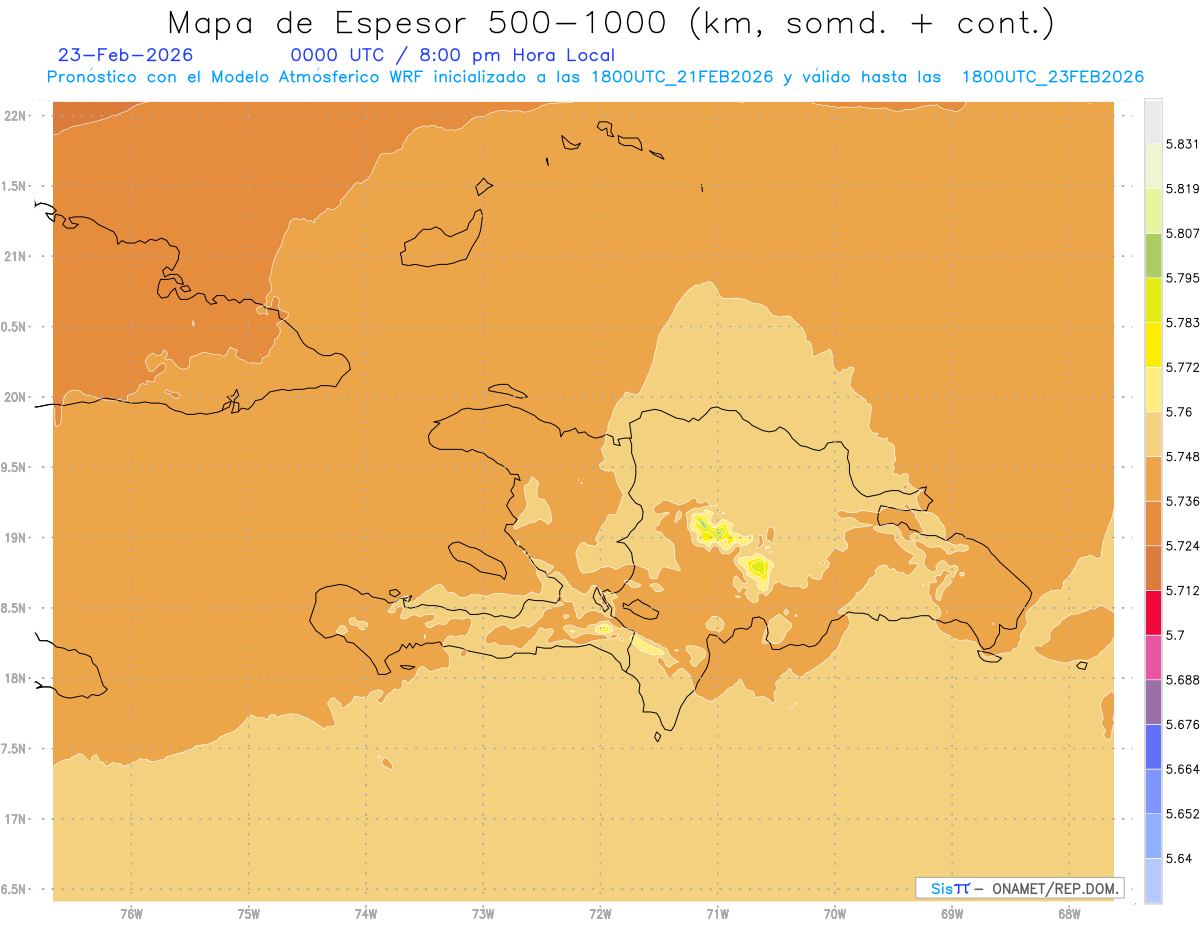Click the legend value 5.831
1200x927 pixels.
pyautogui.click(x=1182, y=144)
